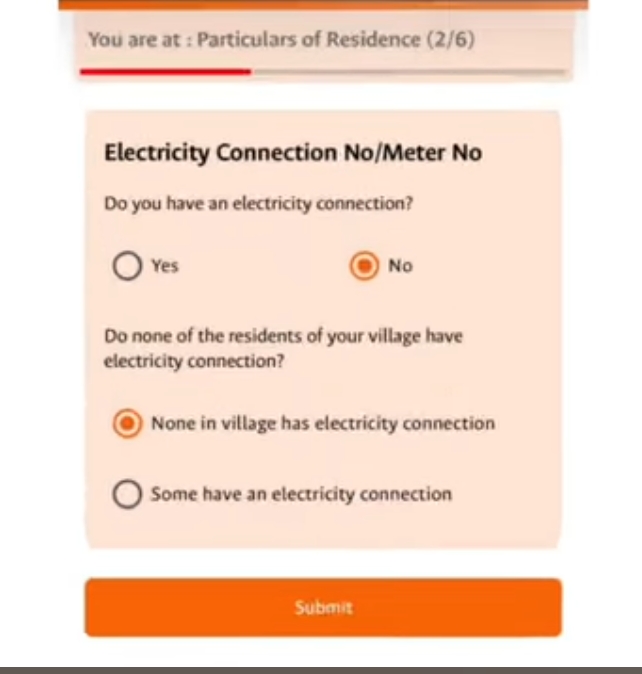
Task: Choose the 'Some have' radio button
Action: pyautogui.click(x=127, y=494)
